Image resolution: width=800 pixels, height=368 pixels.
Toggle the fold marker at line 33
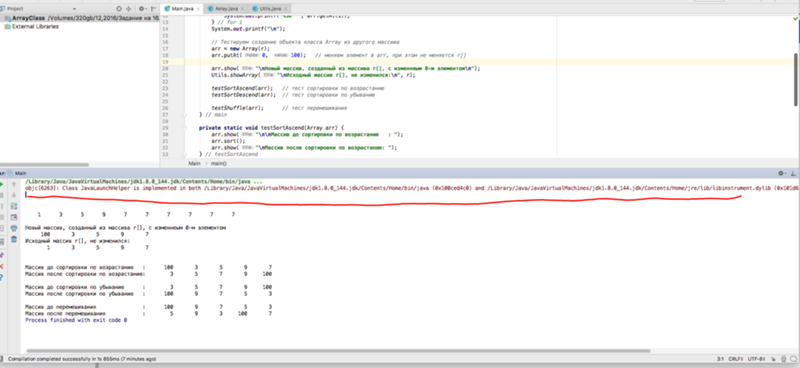tap(184, 154)
